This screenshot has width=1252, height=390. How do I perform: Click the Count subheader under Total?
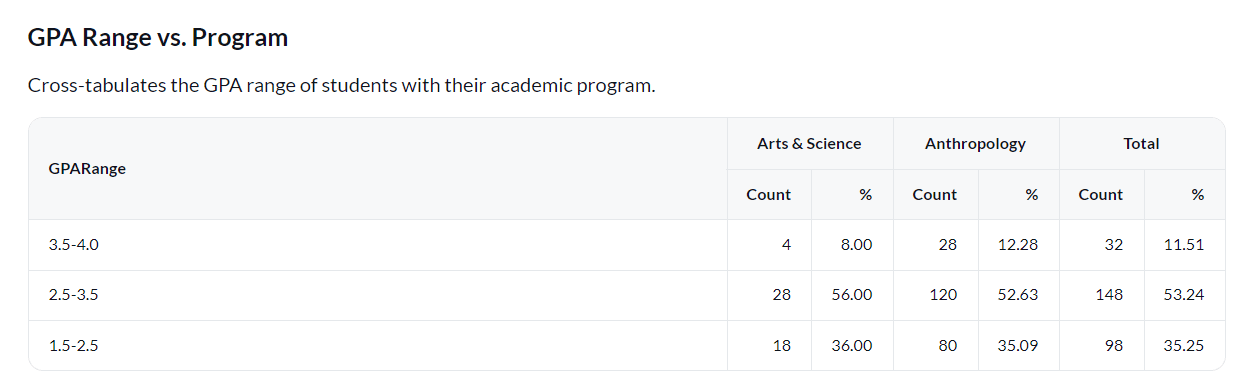click(x=1101, y=195)
